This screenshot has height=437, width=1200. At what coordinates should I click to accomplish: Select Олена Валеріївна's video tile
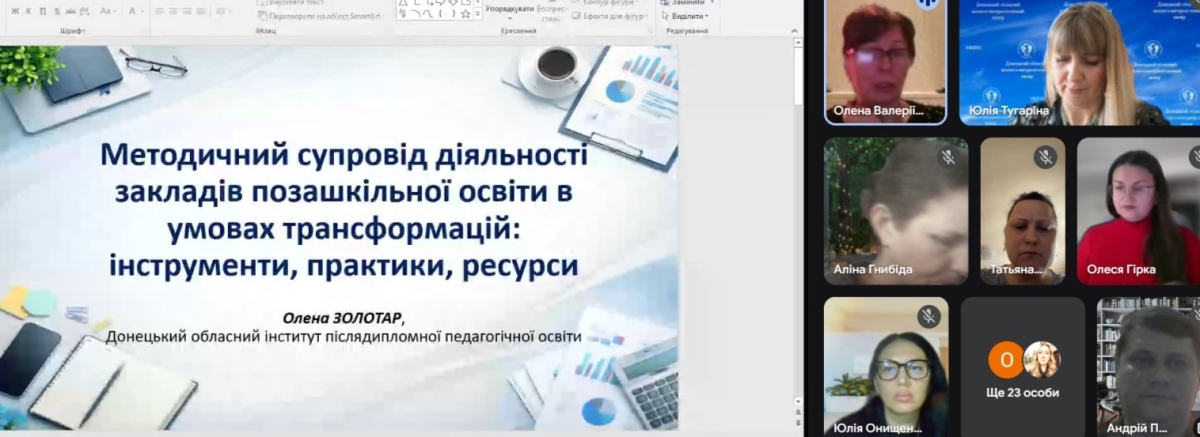tap(885, 62)
